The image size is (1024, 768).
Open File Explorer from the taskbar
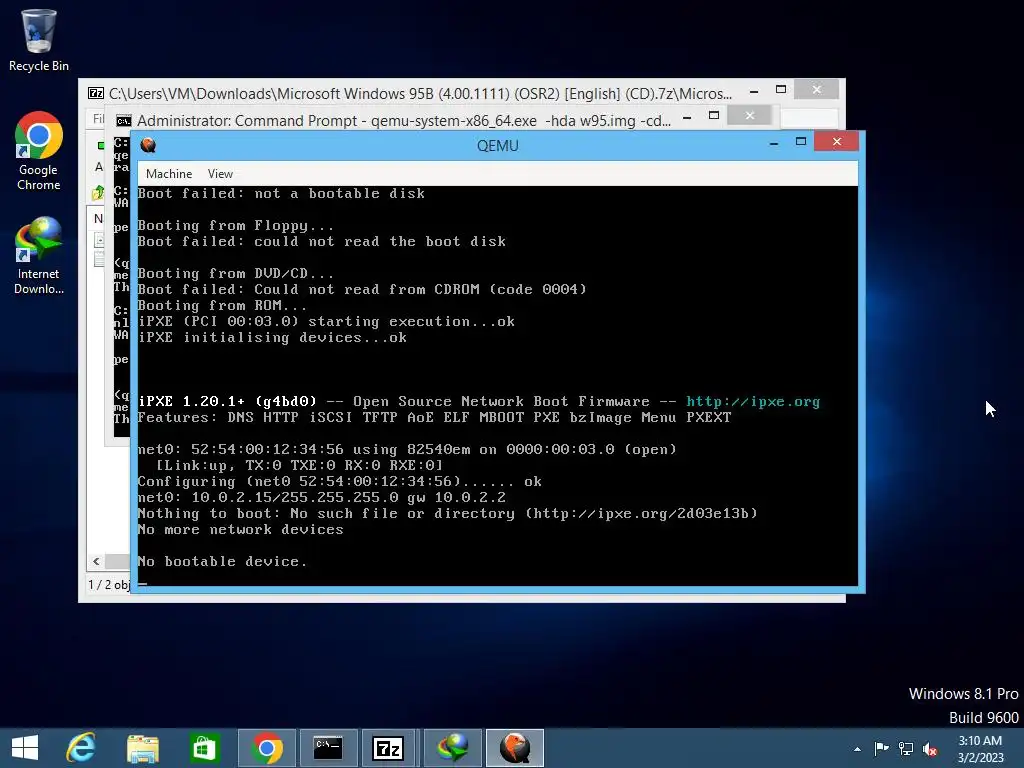click(142, 748)
